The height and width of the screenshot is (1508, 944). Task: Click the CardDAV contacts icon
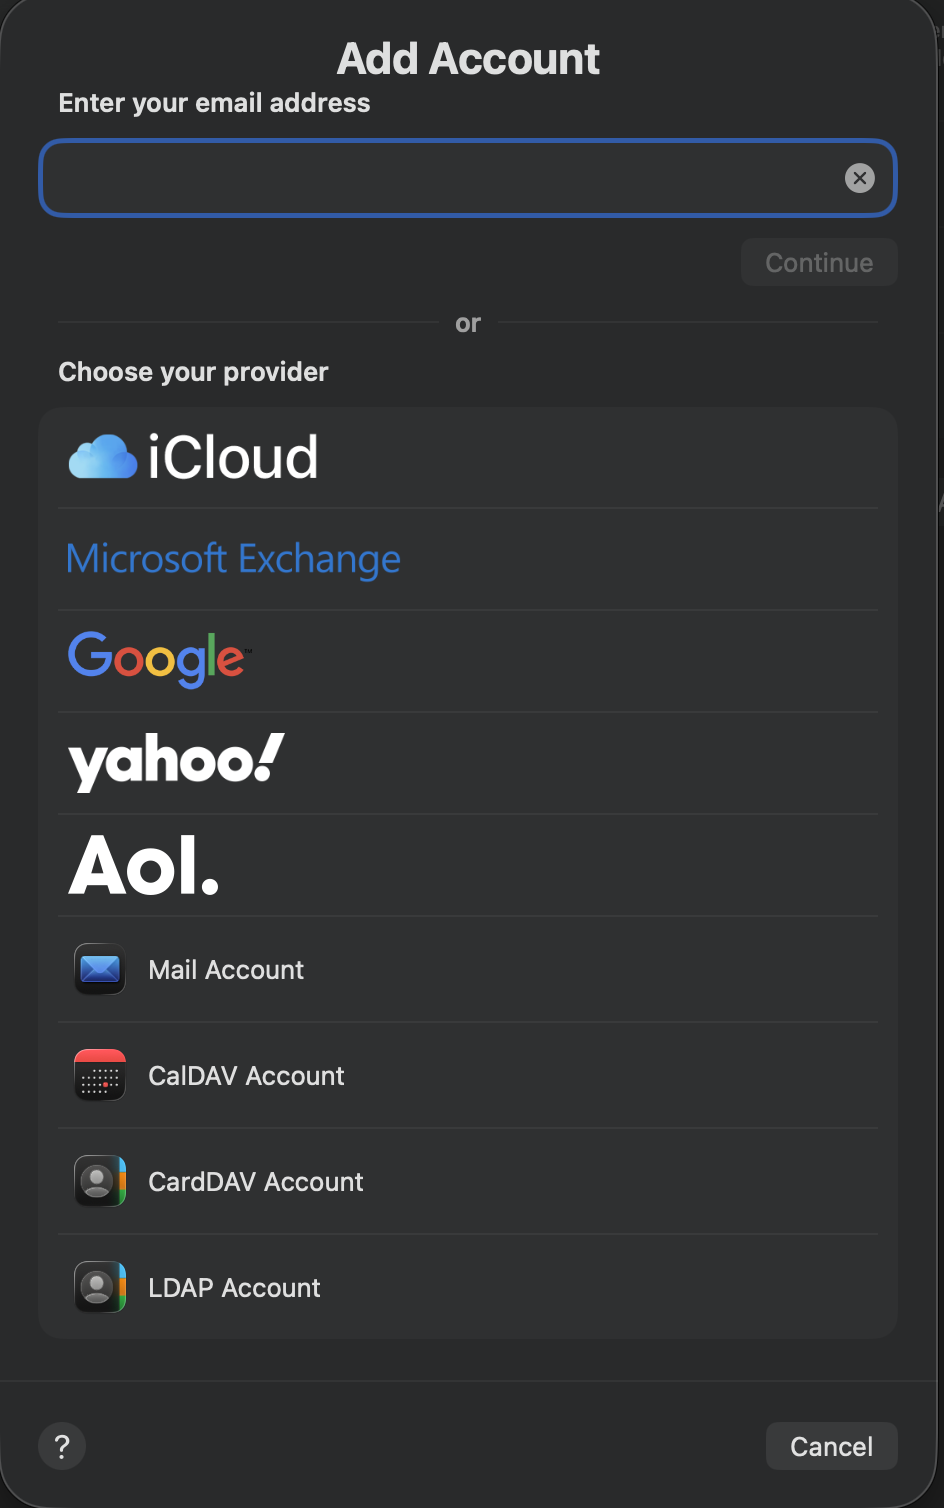point(99,1181)
